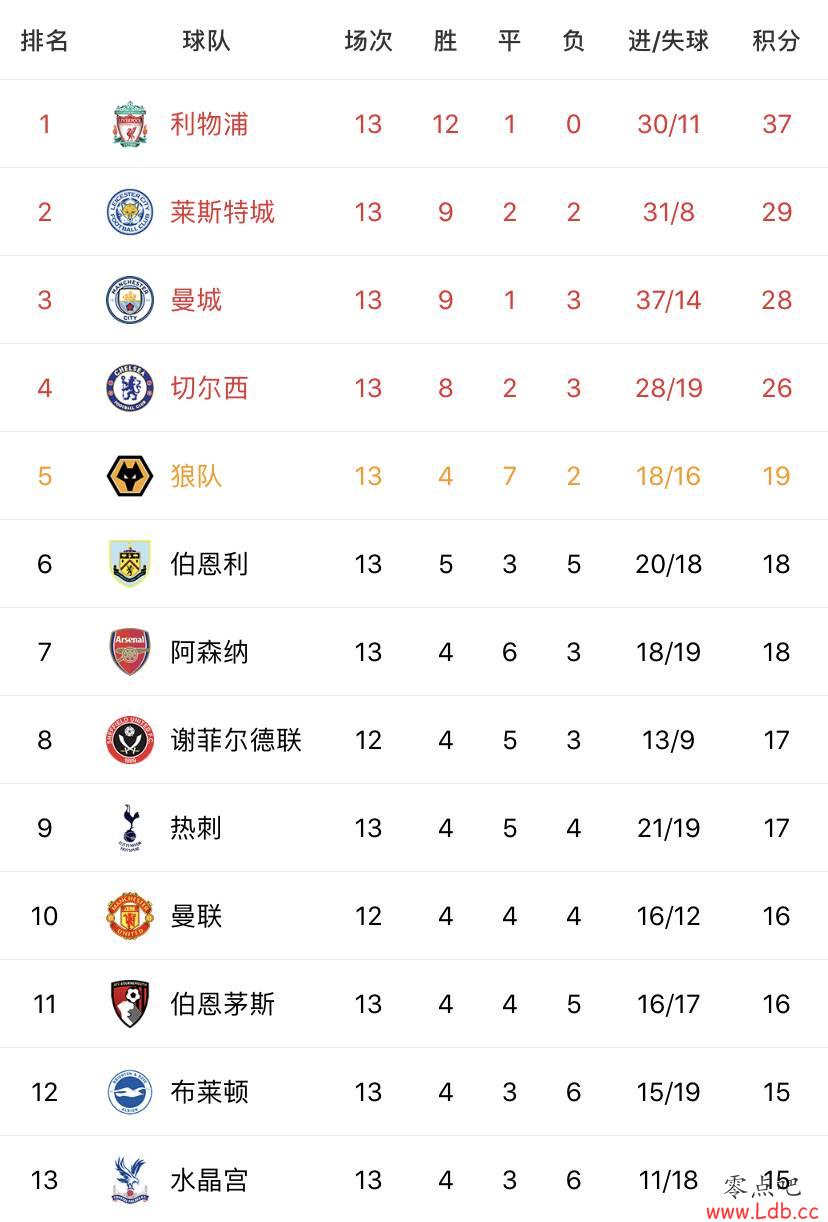
Task: Open team name 谢菲尔德联
Action: coord(236,740)
